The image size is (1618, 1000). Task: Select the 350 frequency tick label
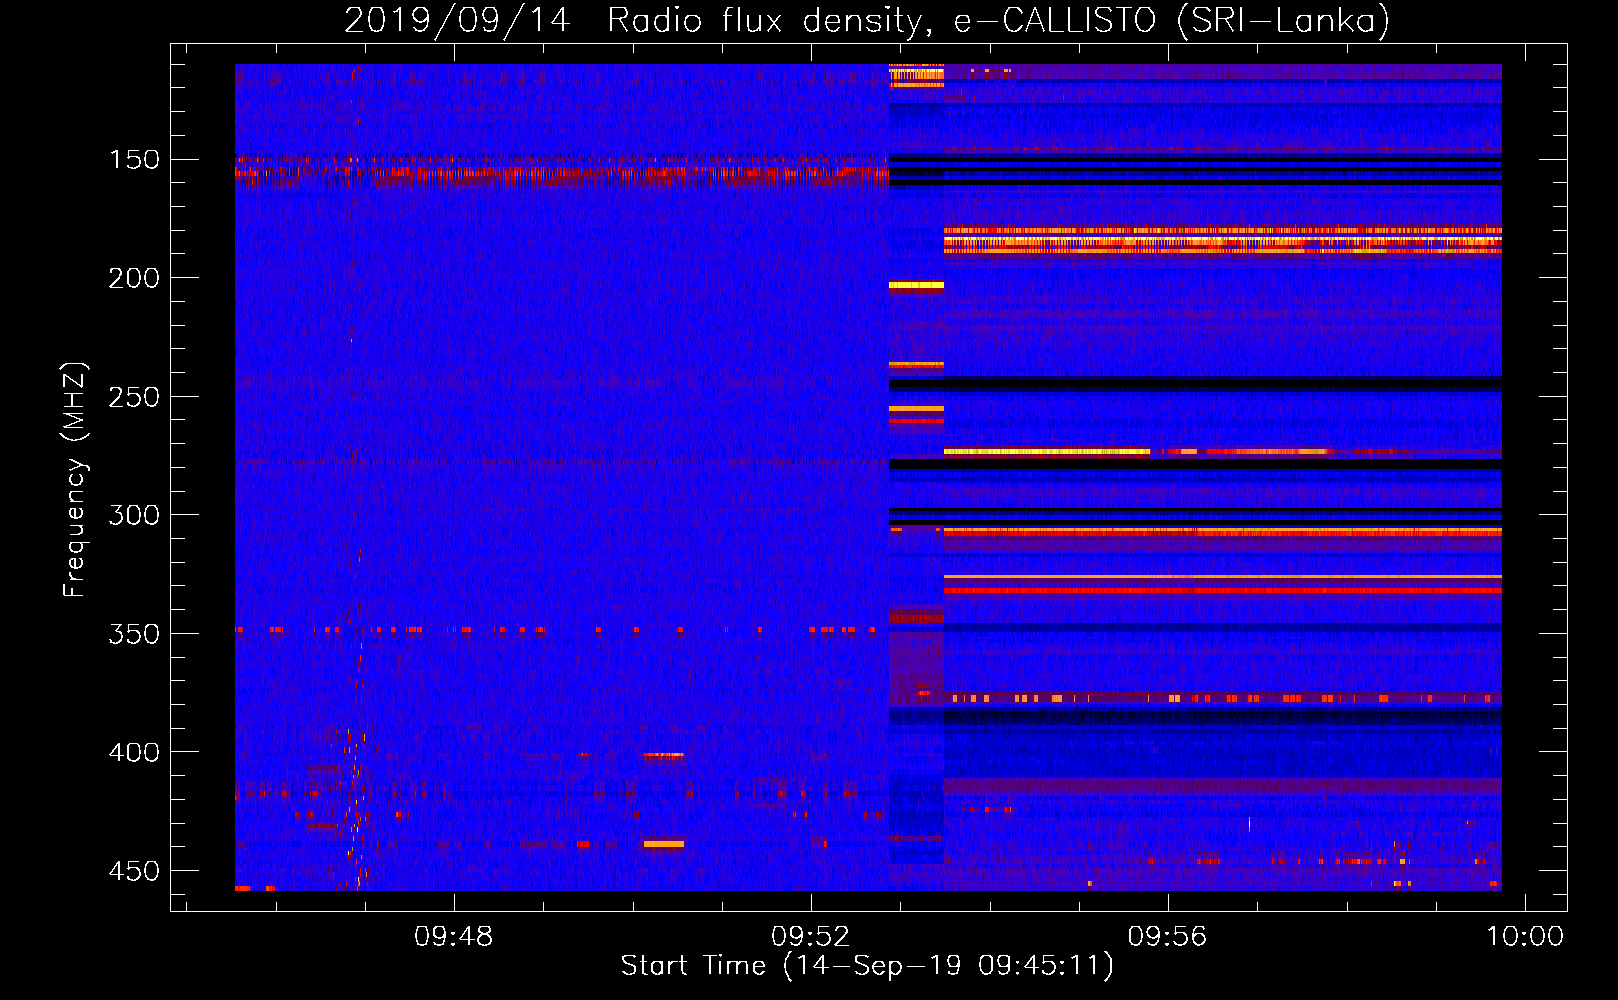point(134,634)
